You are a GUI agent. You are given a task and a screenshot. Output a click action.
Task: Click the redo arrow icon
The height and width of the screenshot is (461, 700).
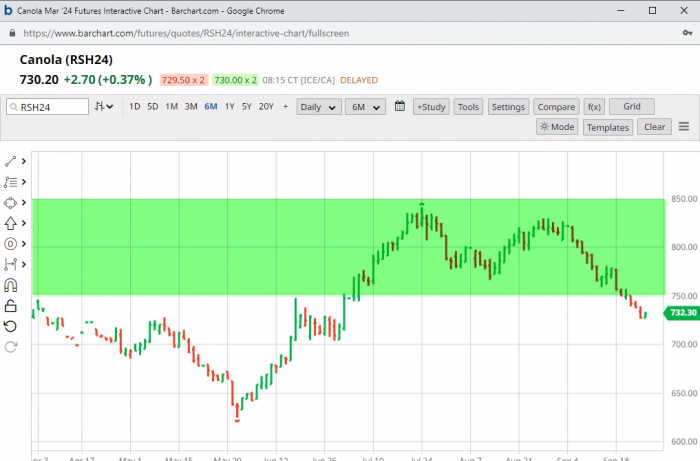10,347
